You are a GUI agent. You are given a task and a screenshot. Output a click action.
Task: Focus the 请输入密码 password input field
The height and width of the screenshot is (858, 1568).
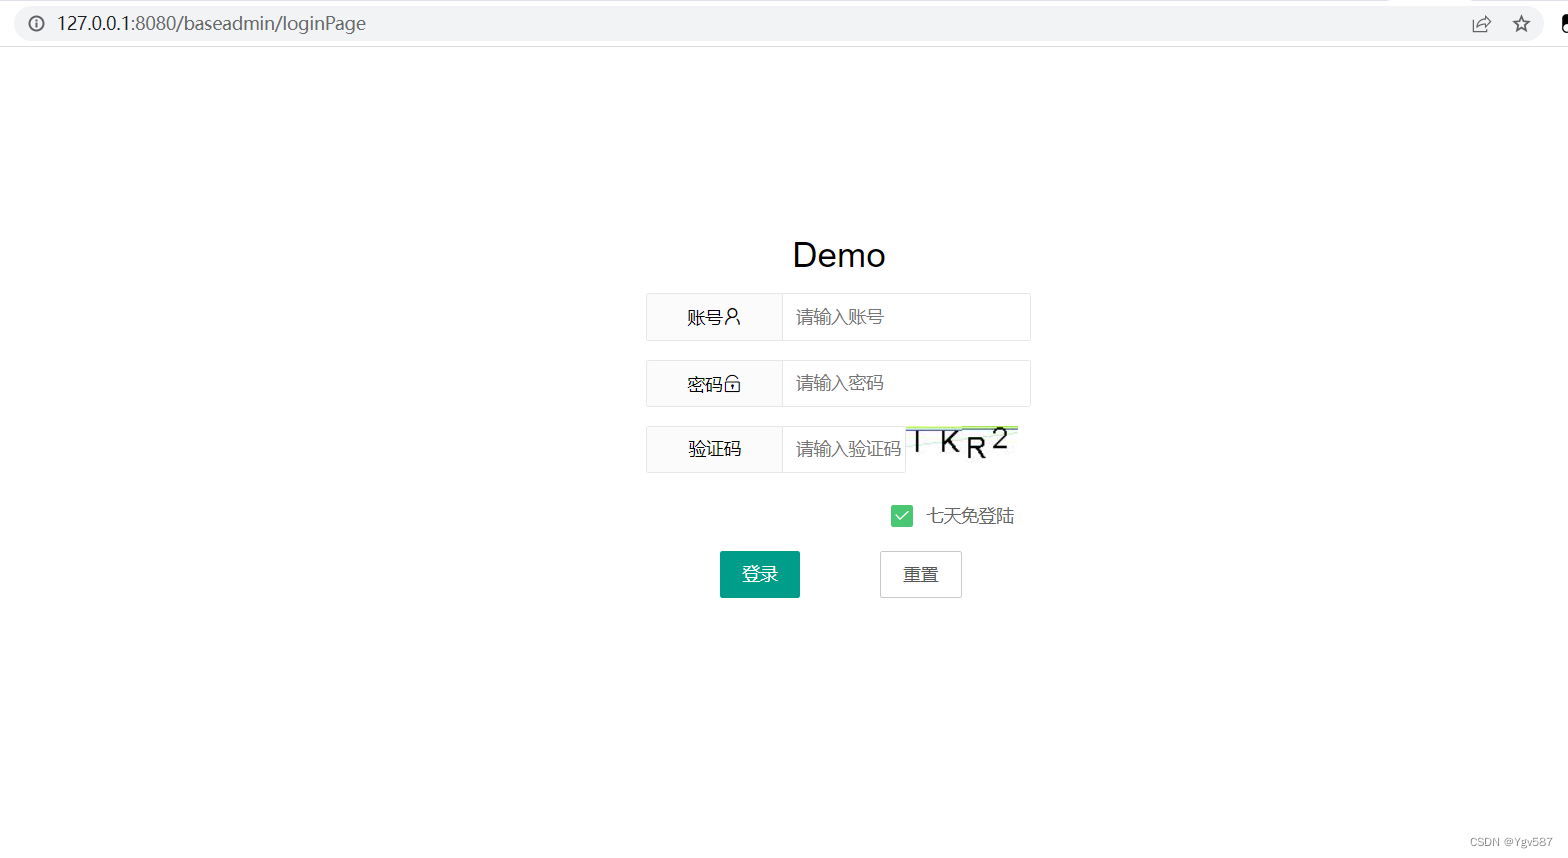[x=906, y=383]
